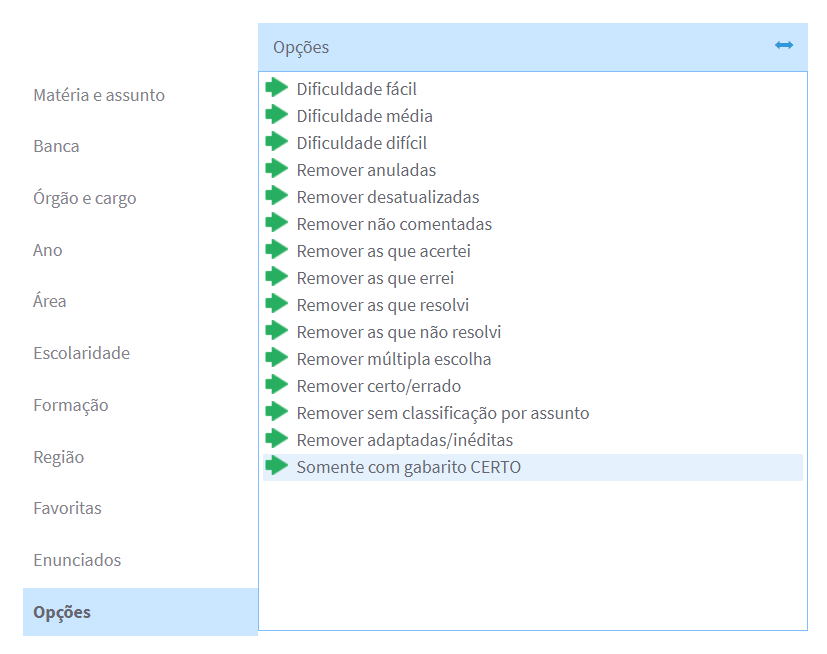
Task: Click green arrow for Remover as que errei
Action: point(277,277)
